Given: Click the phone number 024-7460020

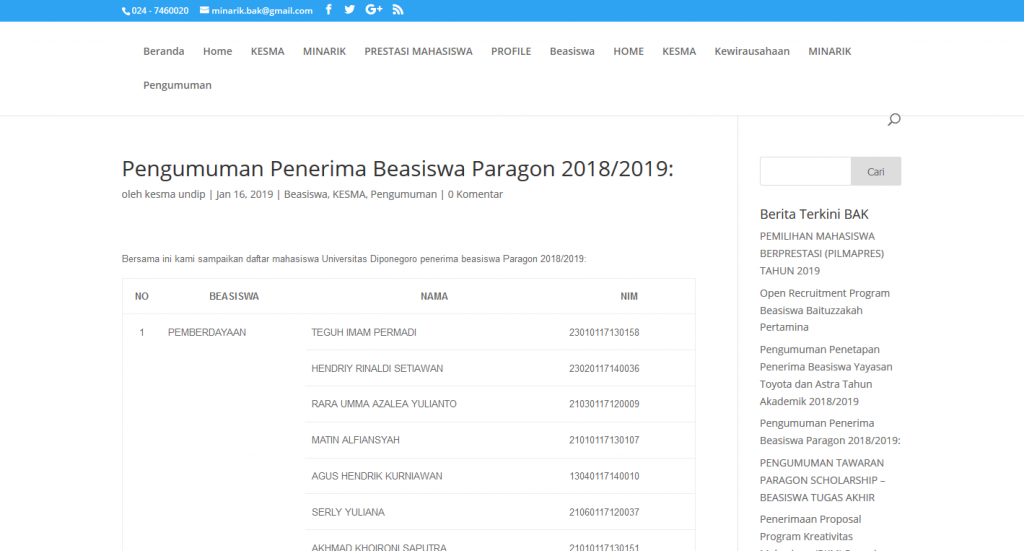Looking at the screenshot, I should pyautogui.click(x=160, y=10).
